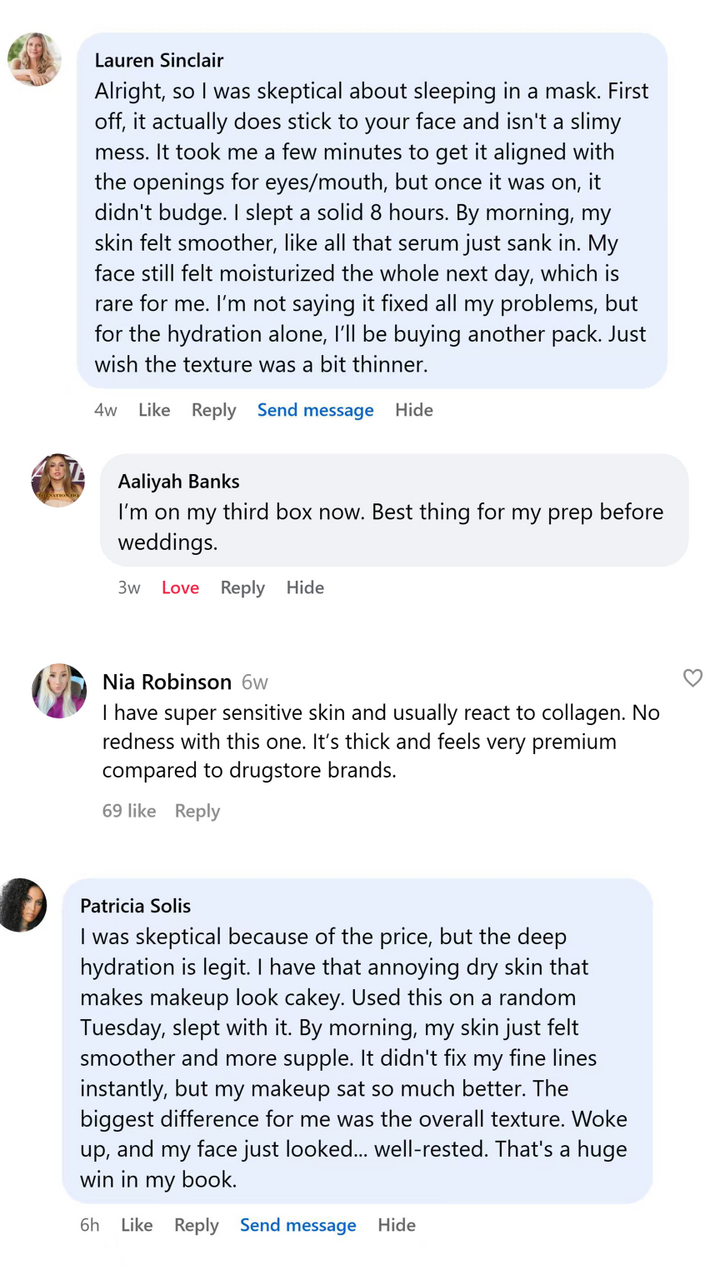The height and width of the screenshot is (1280, 720).
Task: View the 69 likes on Nia Robinson's comment
Action: point(129,811)
